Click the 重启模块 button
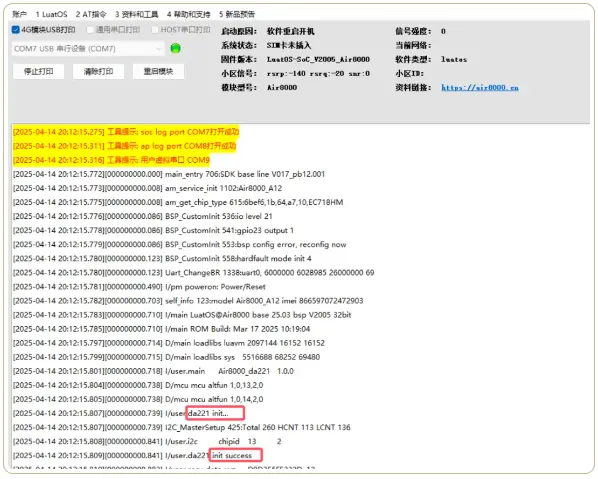Viewport: 598px width, 479px height. [158, 71]
